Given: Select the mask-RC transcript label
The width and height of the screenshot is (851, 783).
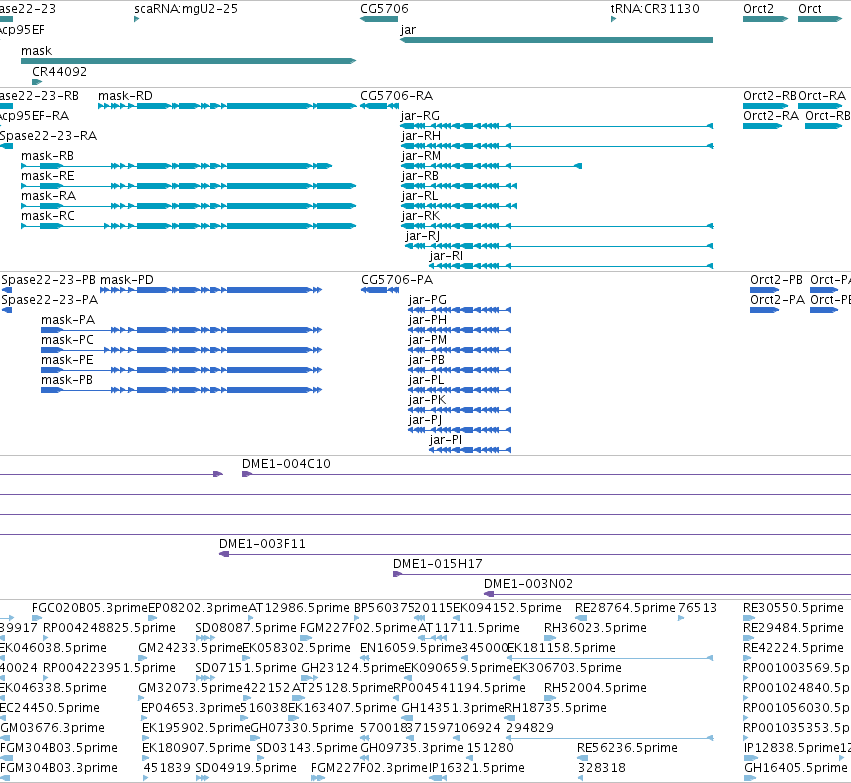Looking at the screenshot, I should click(x=48, y=216).
